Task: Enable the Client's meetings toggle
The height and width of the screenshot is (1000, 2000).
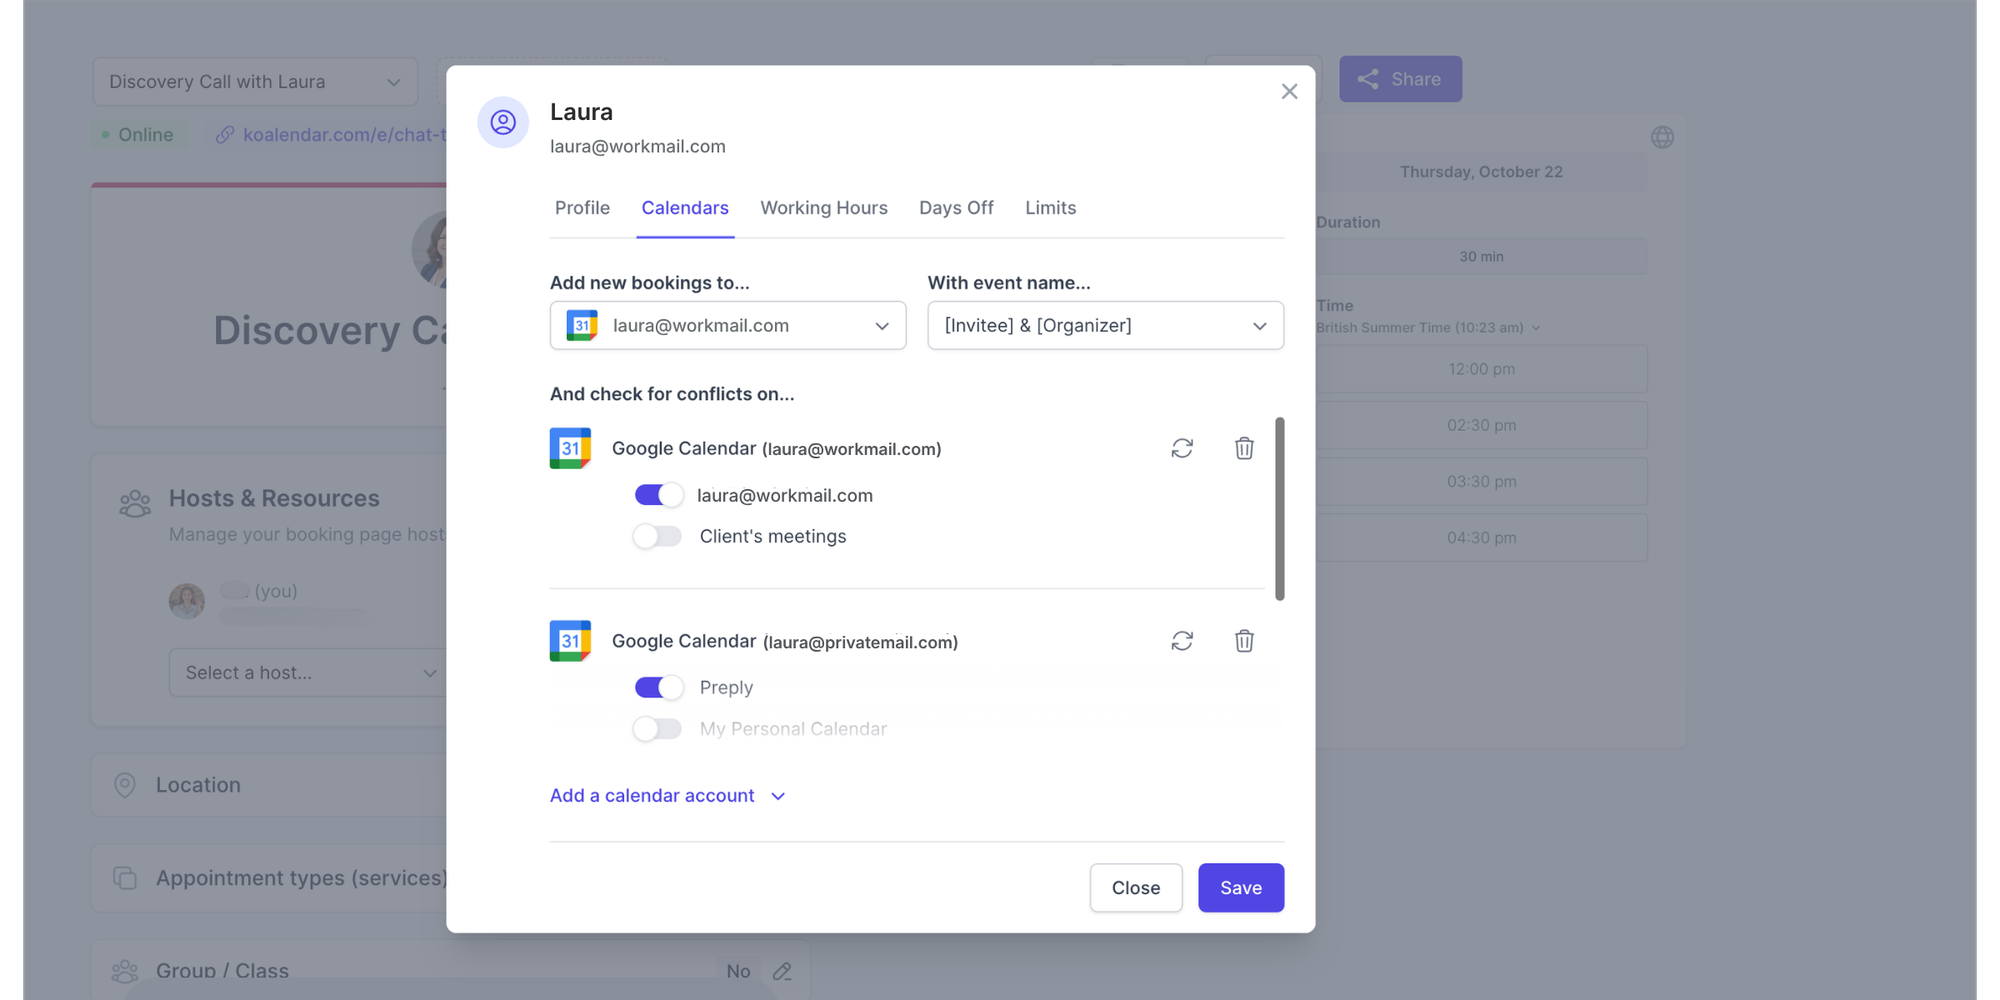Action: pyautogui.click(x=657, y=536)
